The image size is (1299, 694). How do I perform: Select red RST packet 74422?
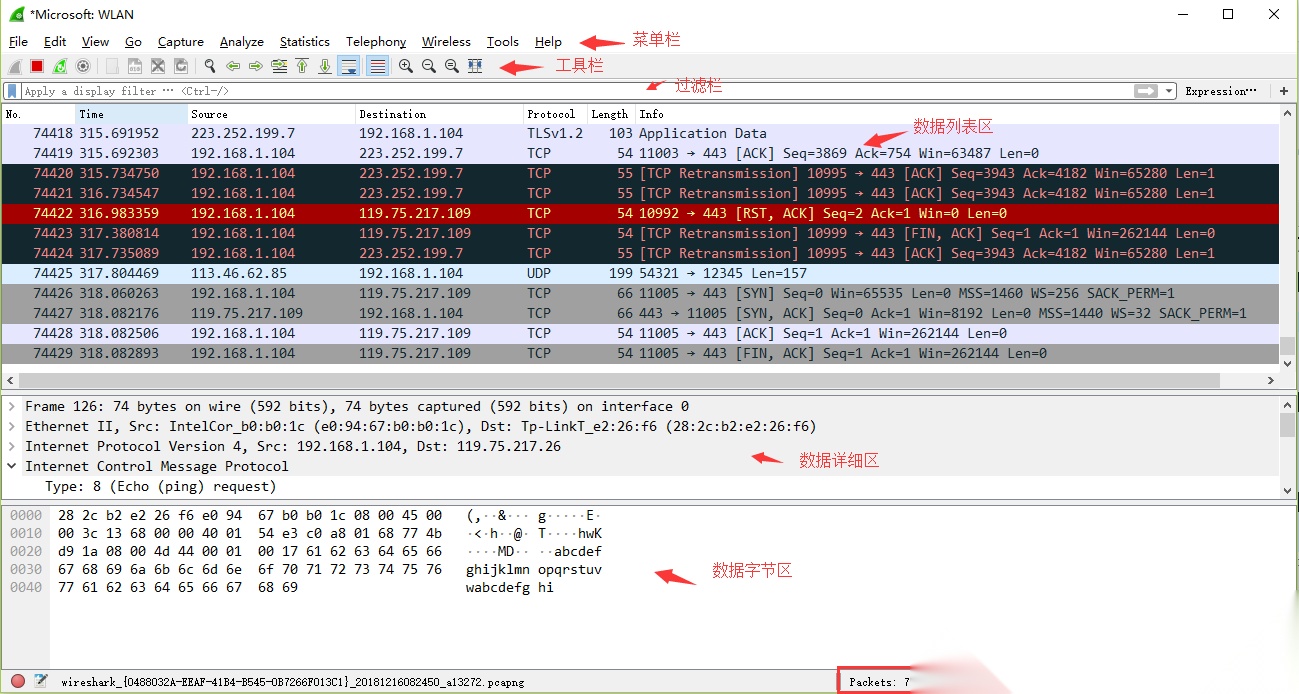640,213
